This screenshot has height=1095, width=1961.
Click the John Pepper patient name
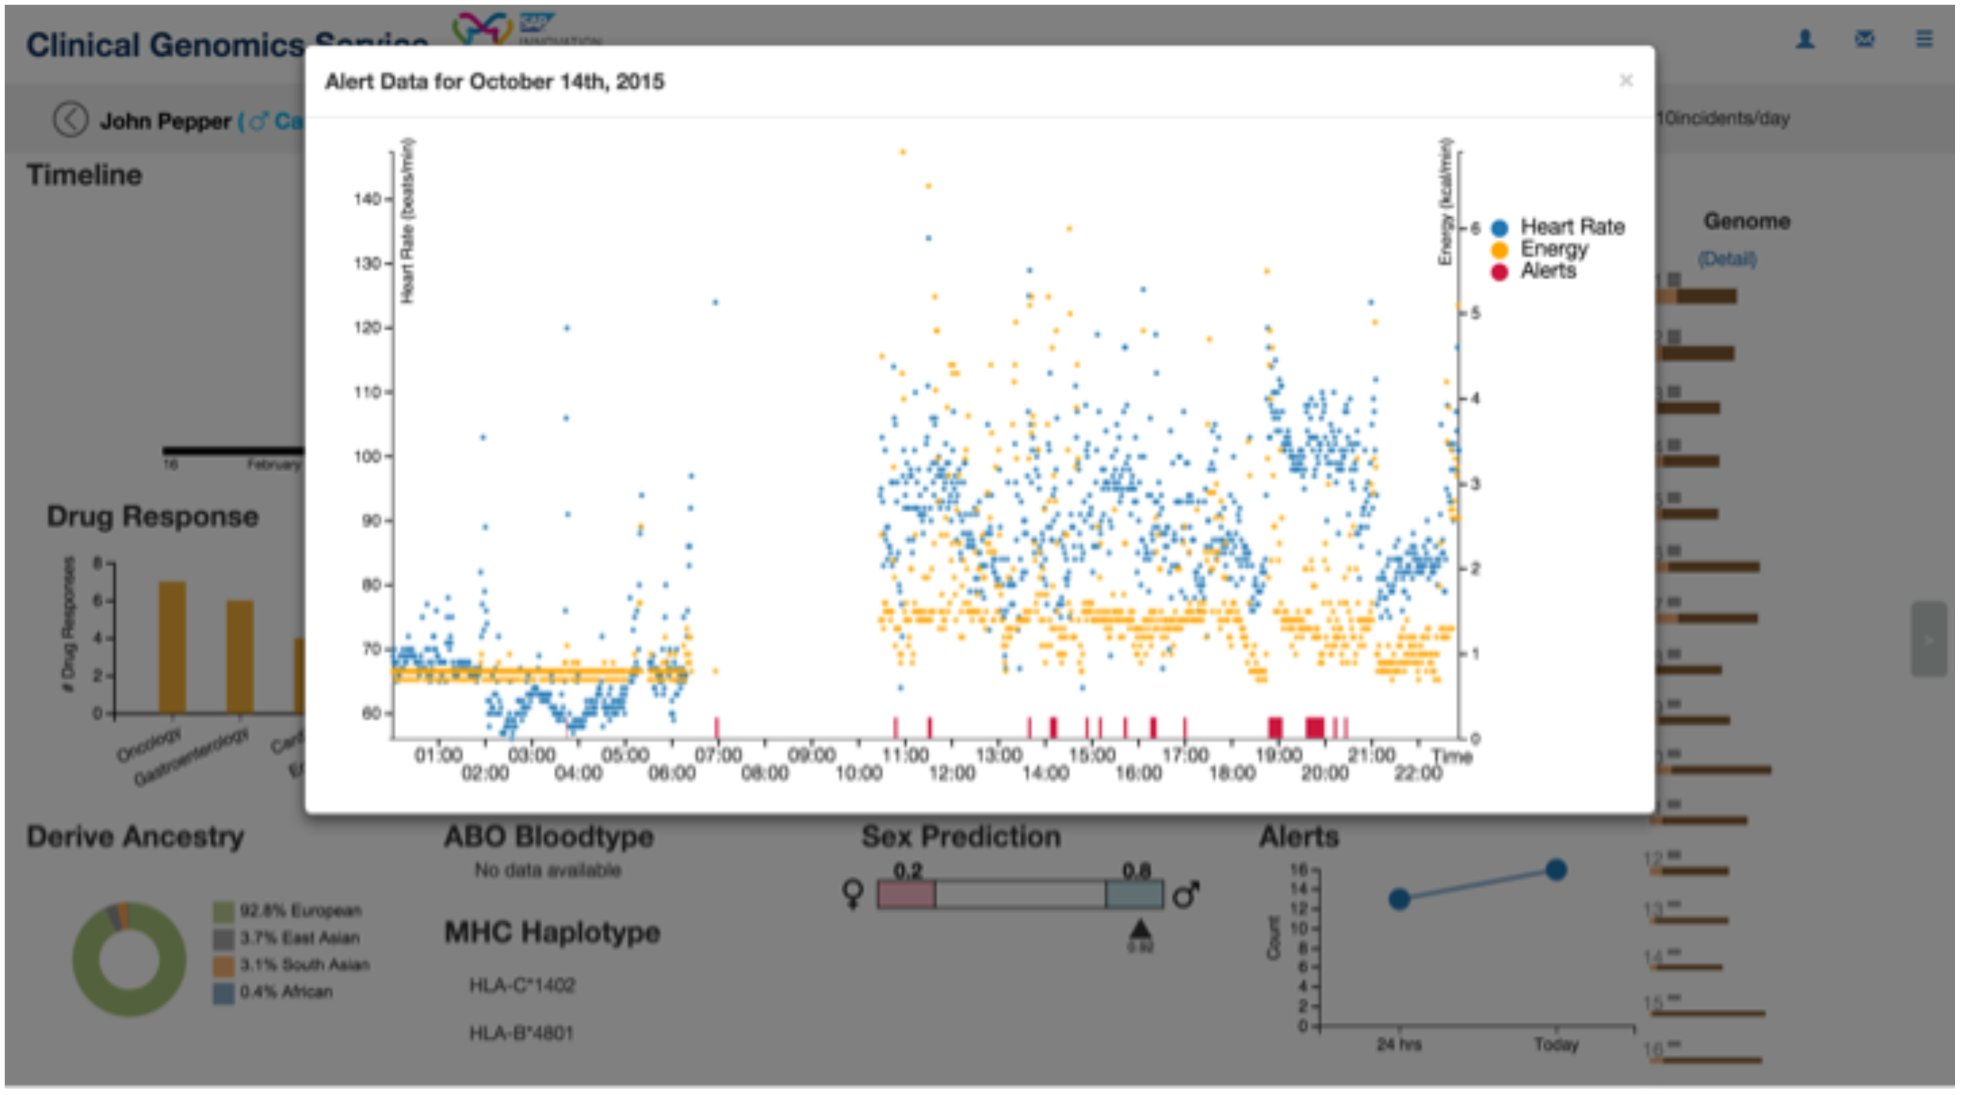click(165, 121)
